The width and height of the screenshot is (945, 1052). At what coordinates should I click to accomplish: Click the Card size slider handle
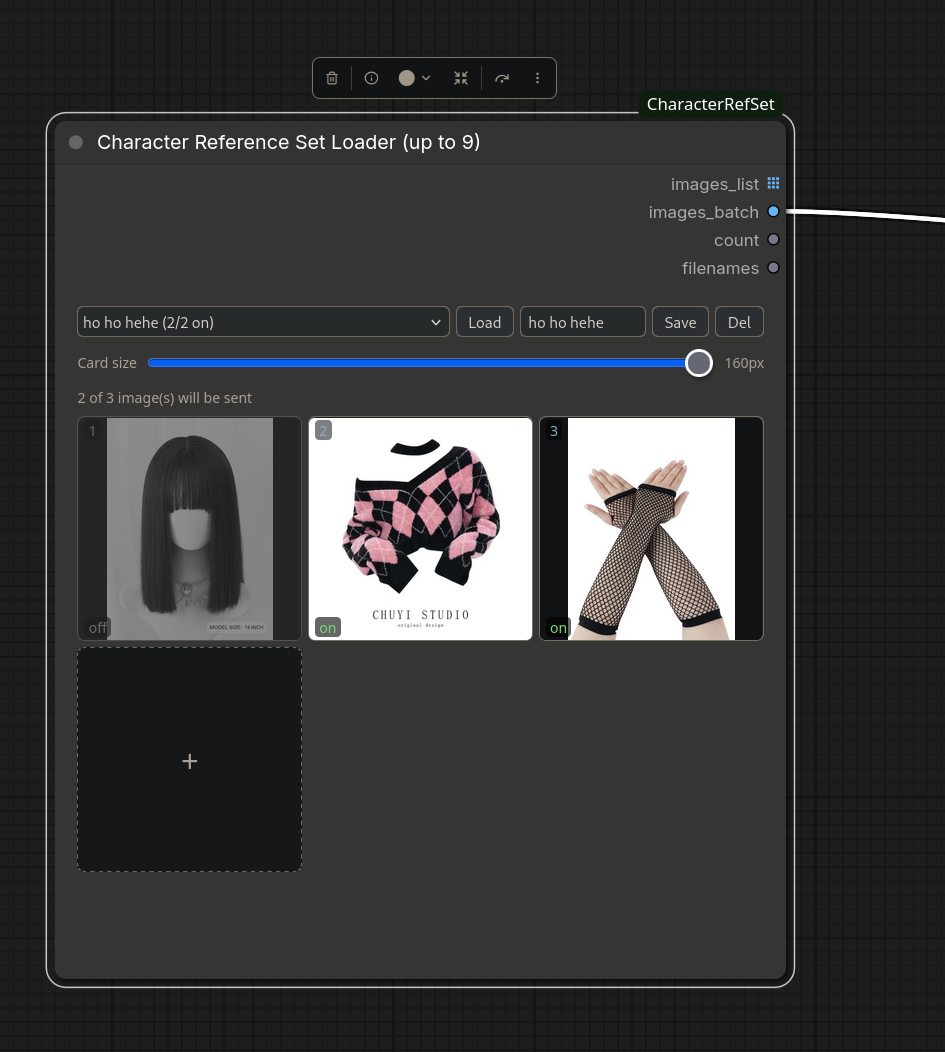click(x=699, y=363)
